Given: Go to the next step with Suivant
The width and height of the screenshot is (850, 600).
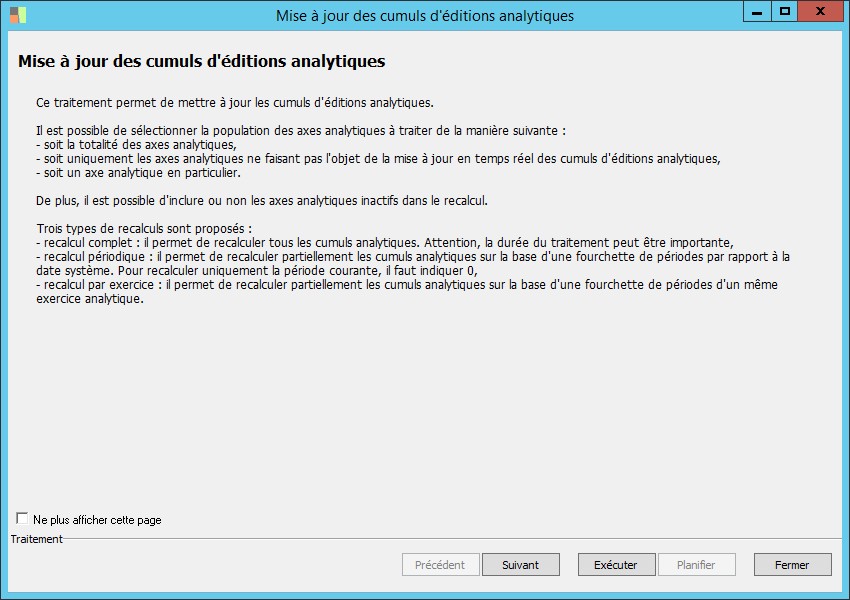Looking at the screenshot, I should coord(520,565).
